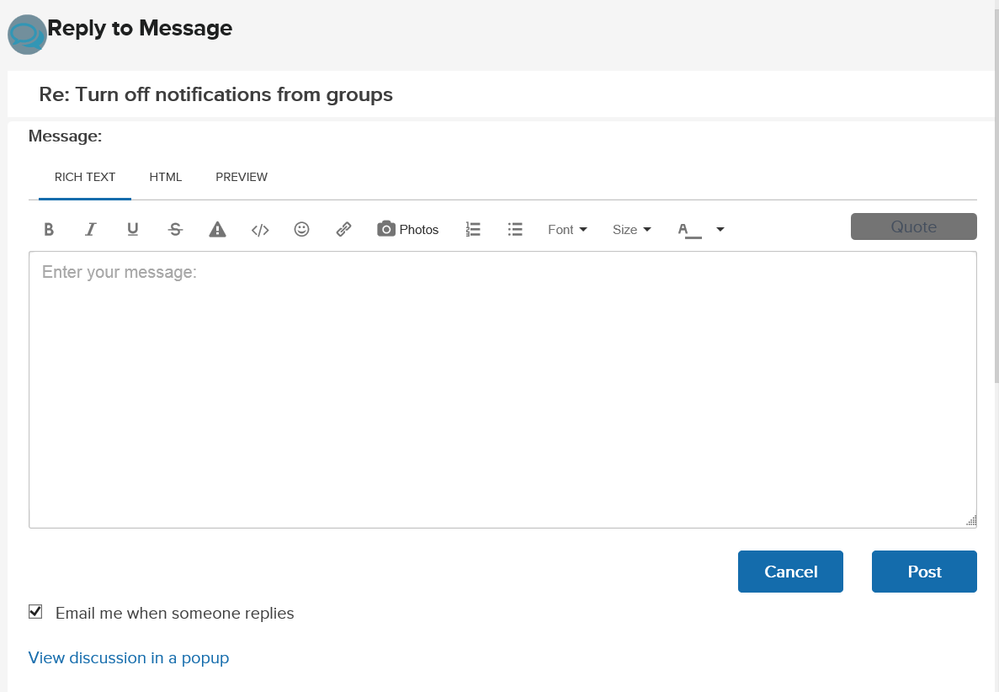Toggle italic formatting

[90, 229]
